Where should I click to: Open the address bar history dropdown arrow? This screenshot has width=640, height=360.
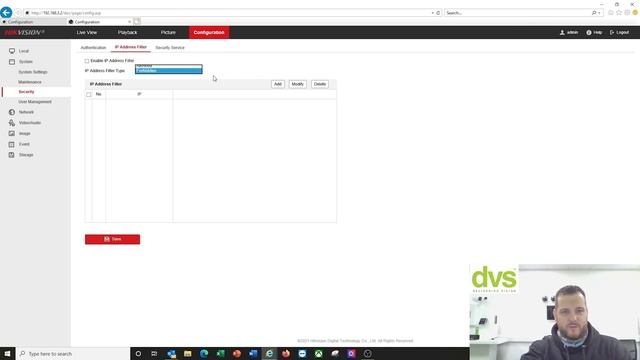coord(433,13)
